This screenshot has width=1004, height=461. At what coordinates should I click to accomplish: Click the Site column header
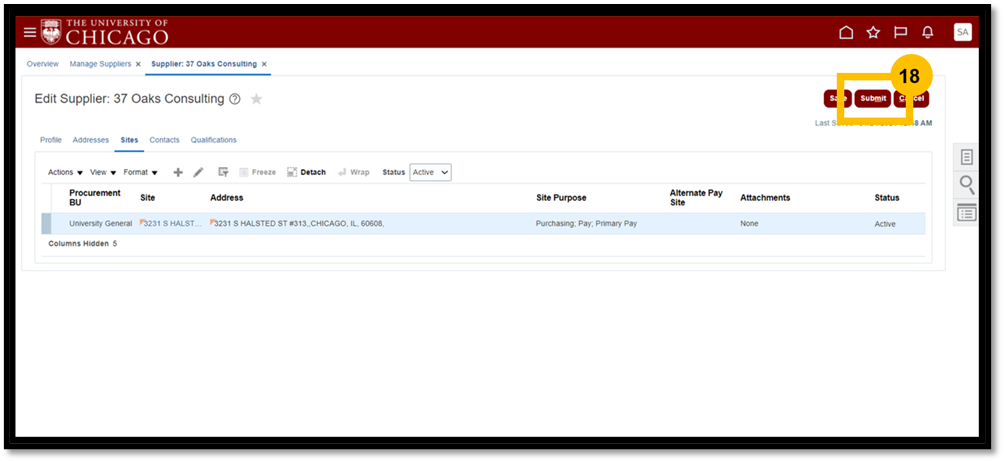pos(147,198)
